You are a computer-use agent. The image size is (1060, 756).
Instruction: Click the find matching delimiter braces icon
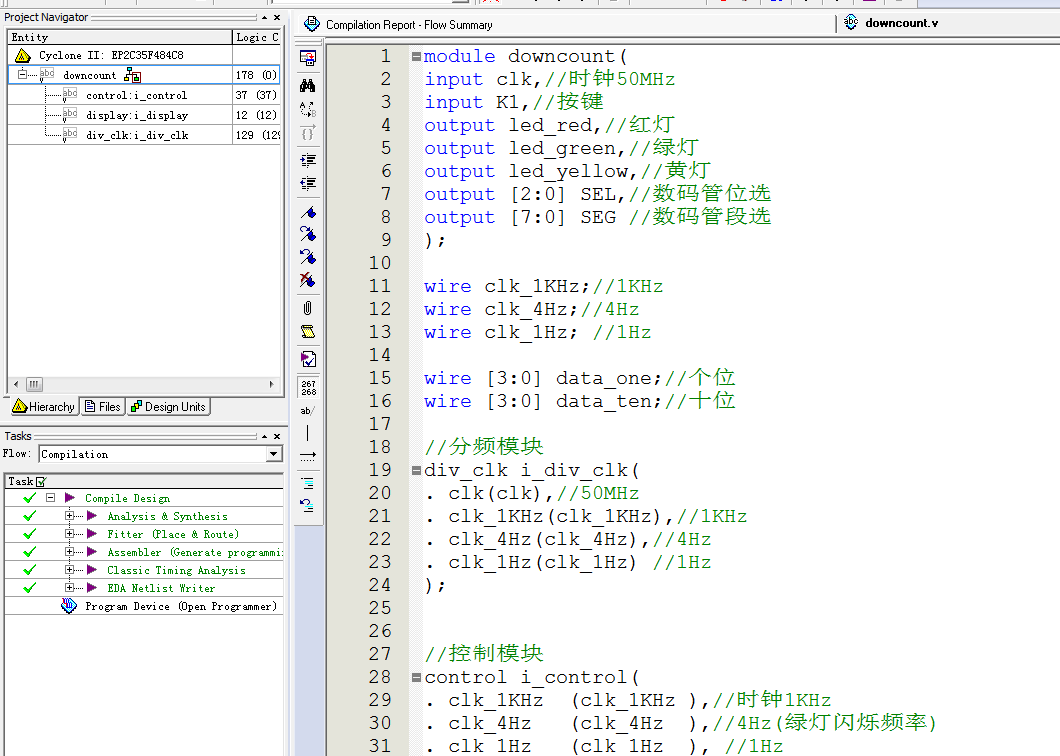(308, 133)
